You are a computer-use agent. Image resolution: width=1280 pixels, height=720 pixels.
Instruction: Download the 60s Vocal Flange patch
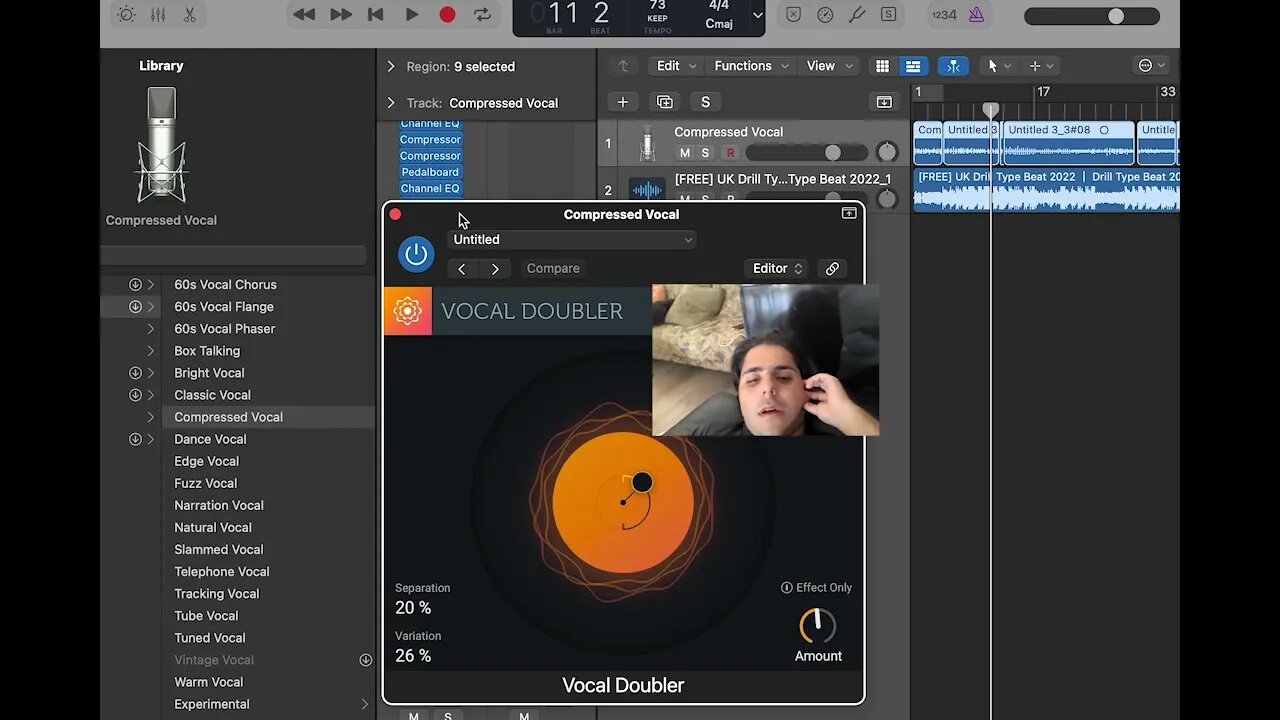tap(135, 307)
